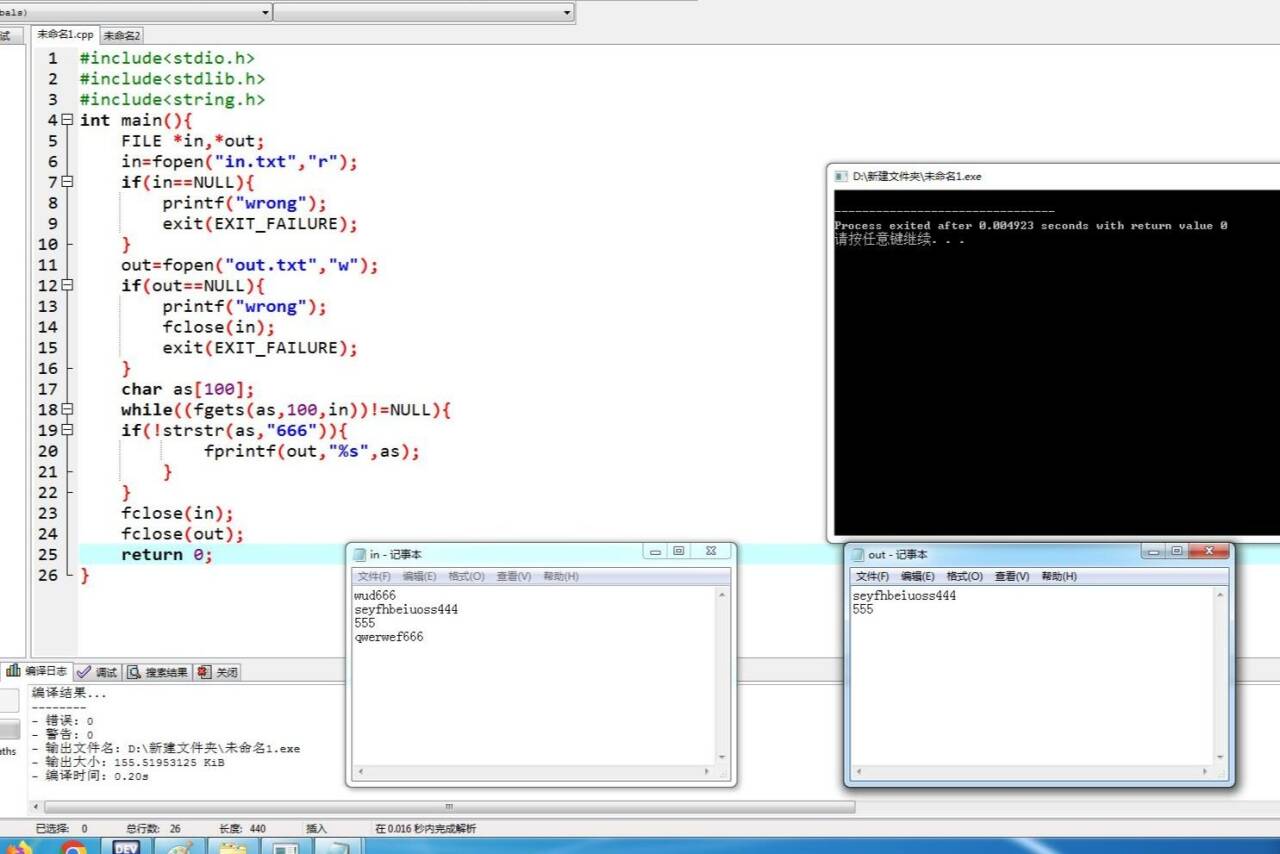
Task: Open Google Chrome from the taskbar
Action: click(x=73, y=846)
